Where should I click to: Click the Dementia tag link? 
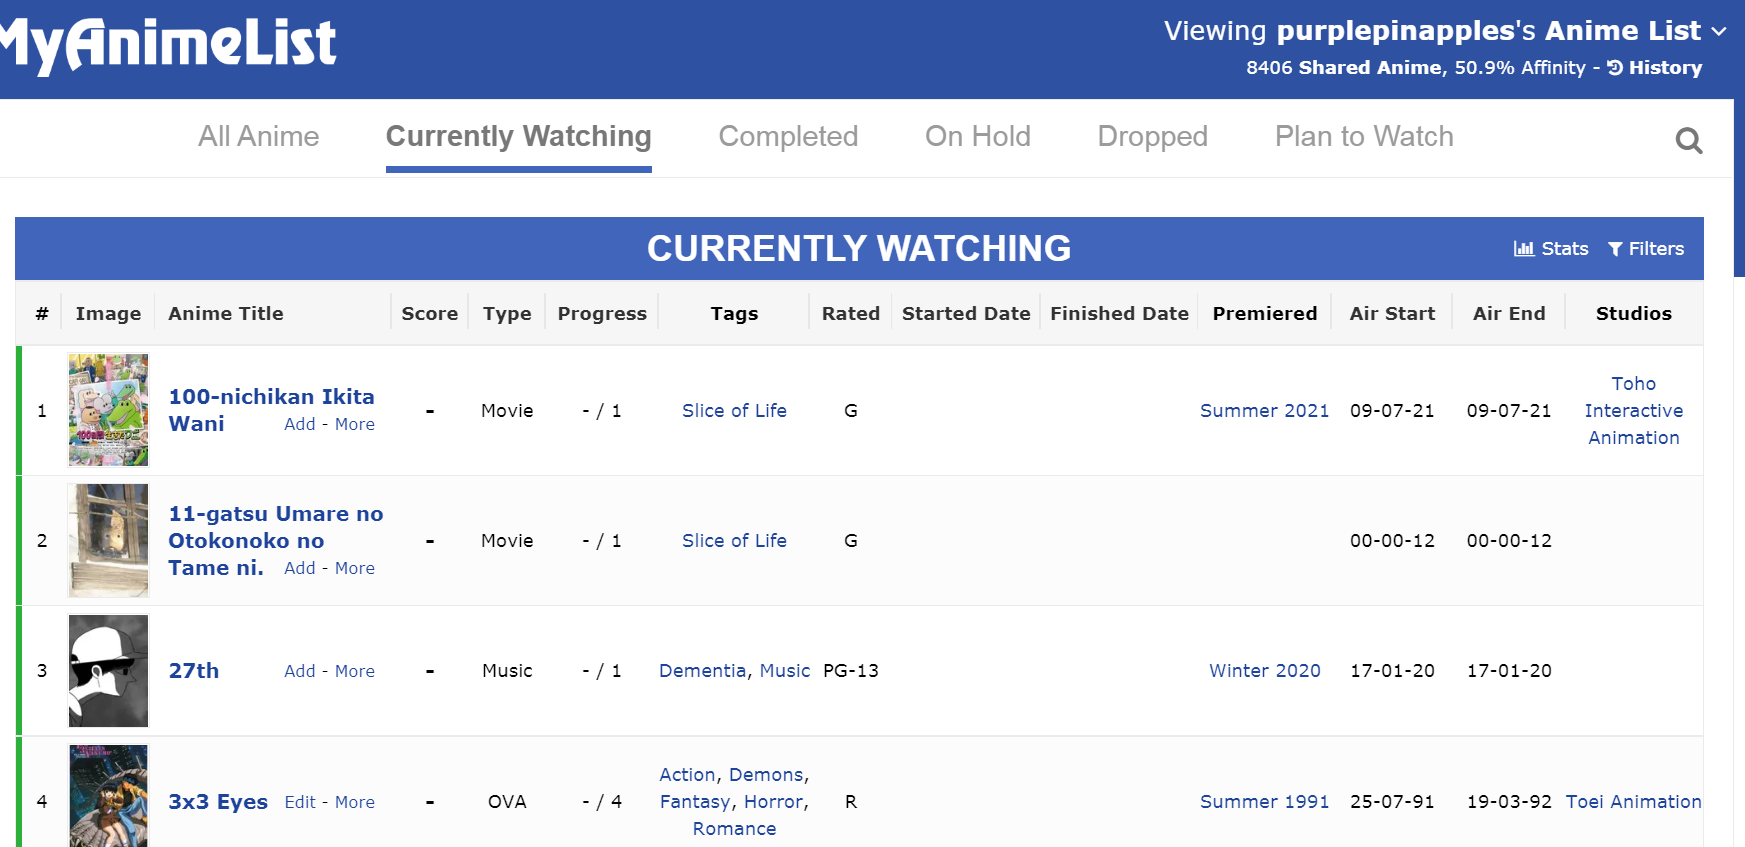click(x=702, y=671)
